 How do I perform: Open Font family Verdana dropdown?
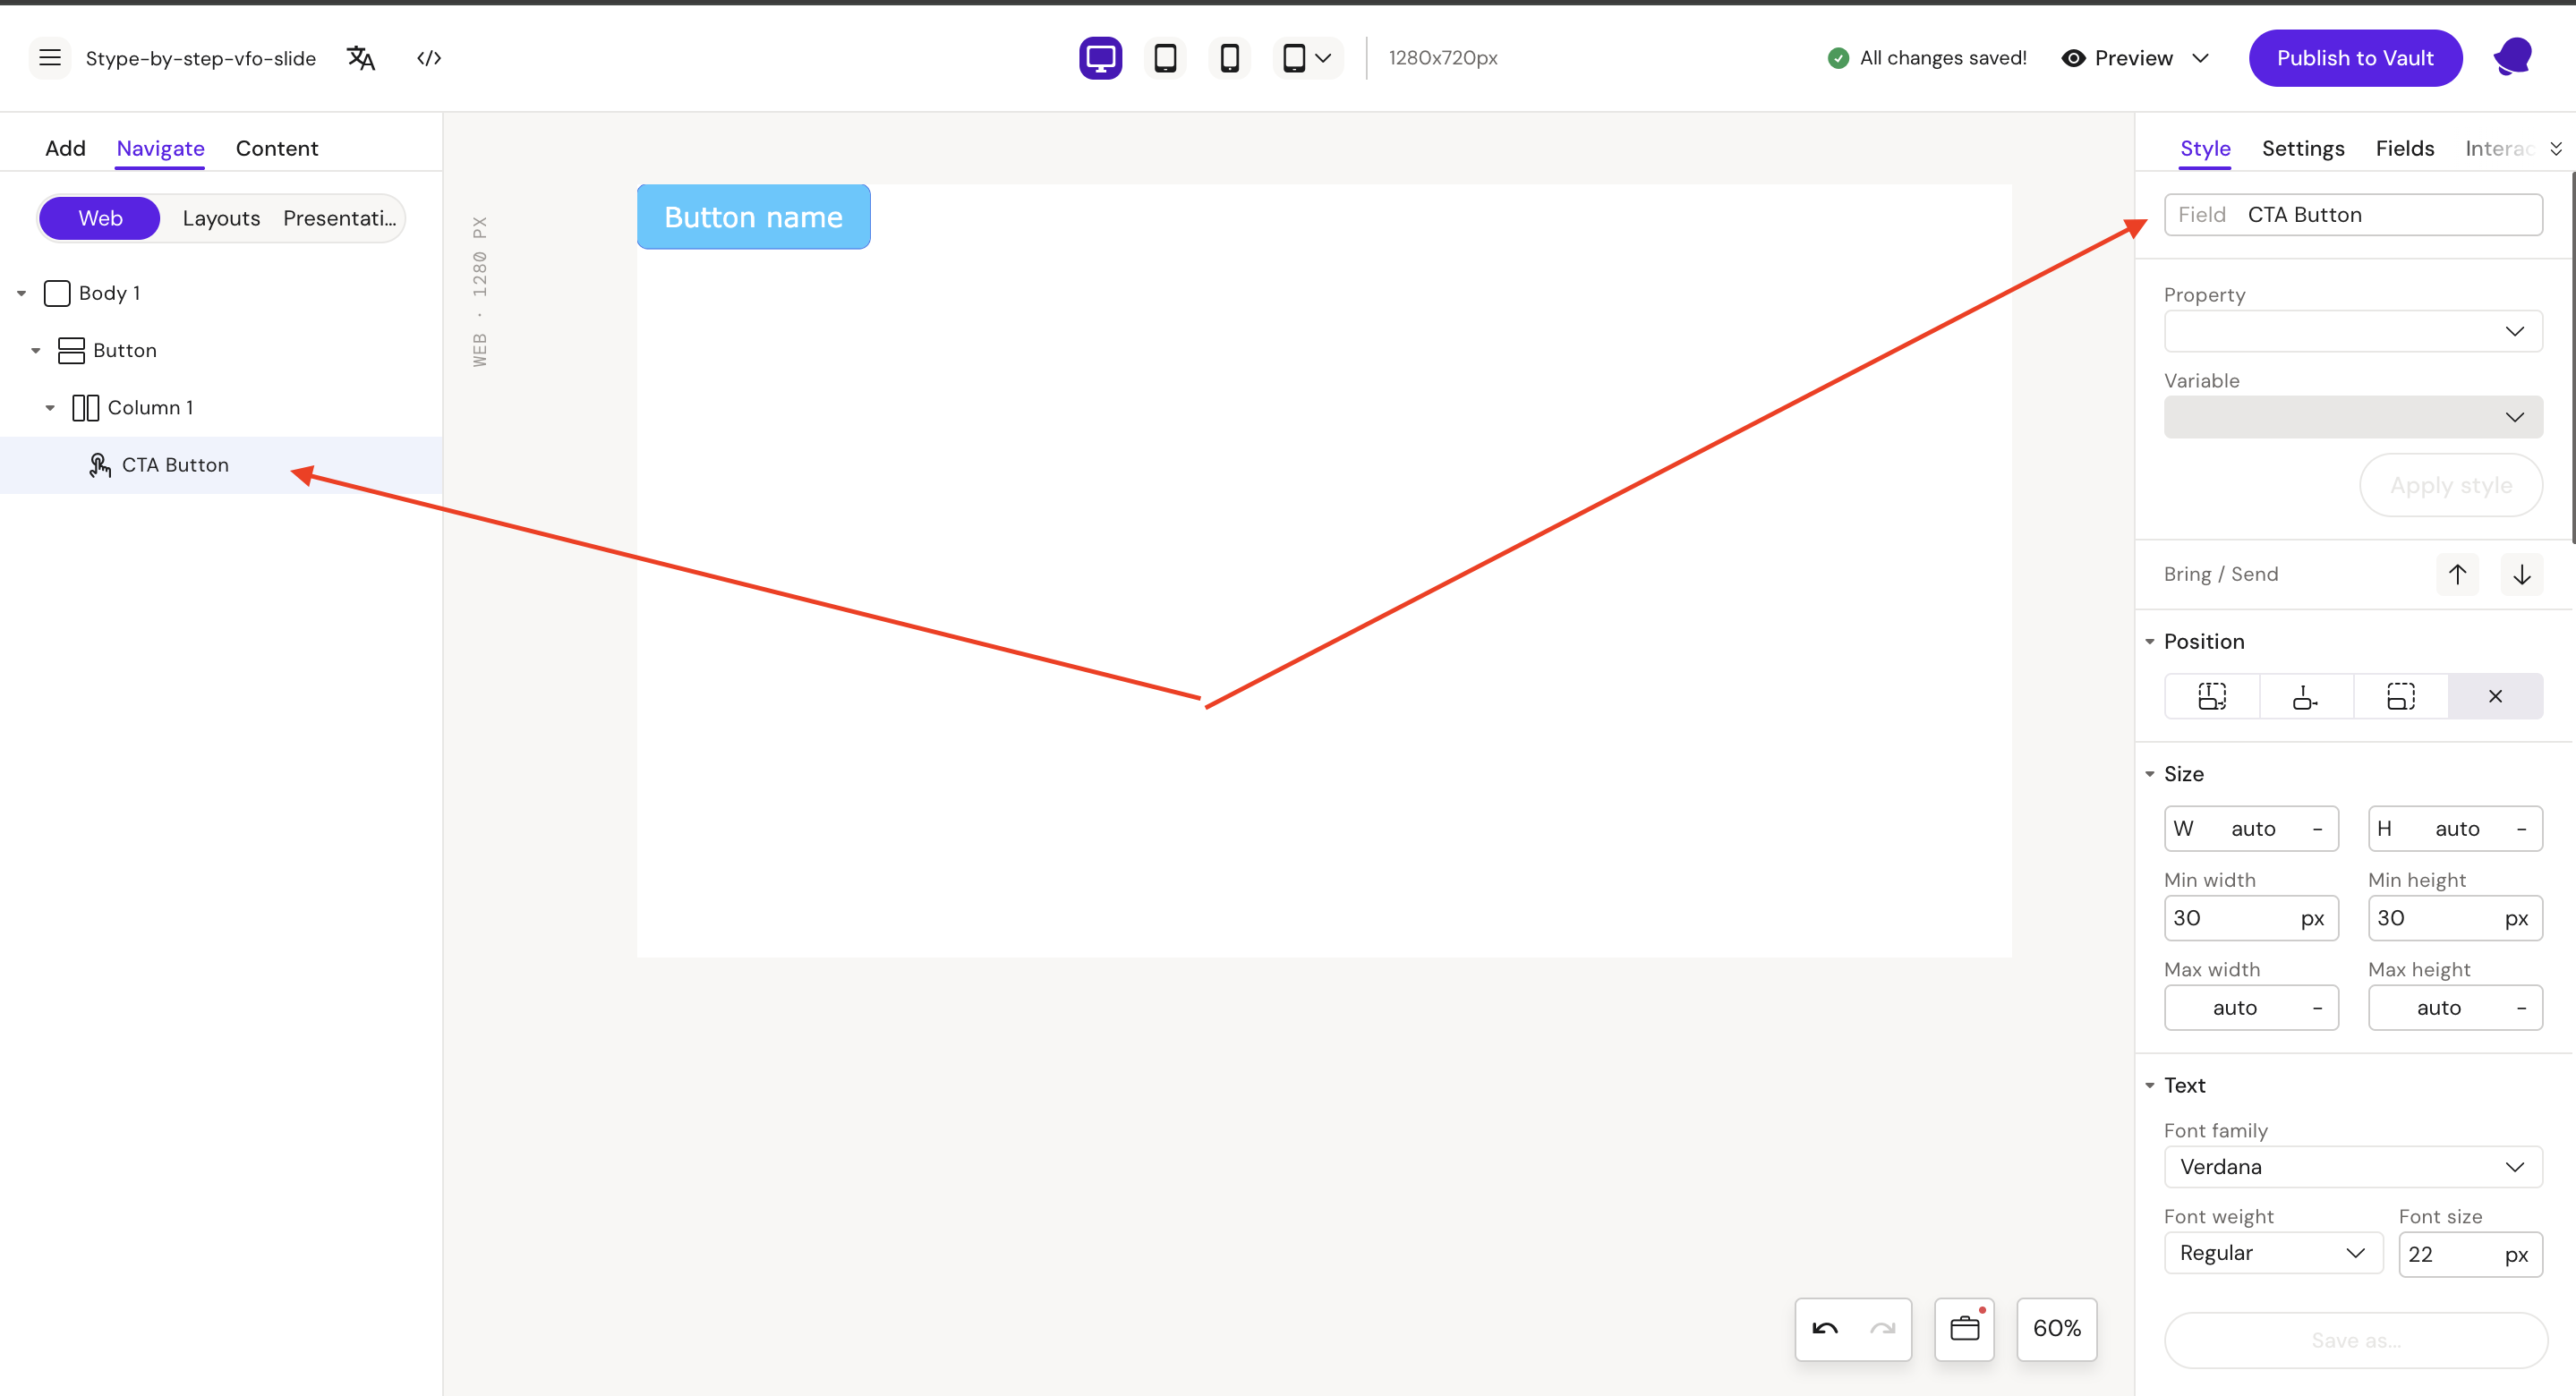click(2353, 1167)
